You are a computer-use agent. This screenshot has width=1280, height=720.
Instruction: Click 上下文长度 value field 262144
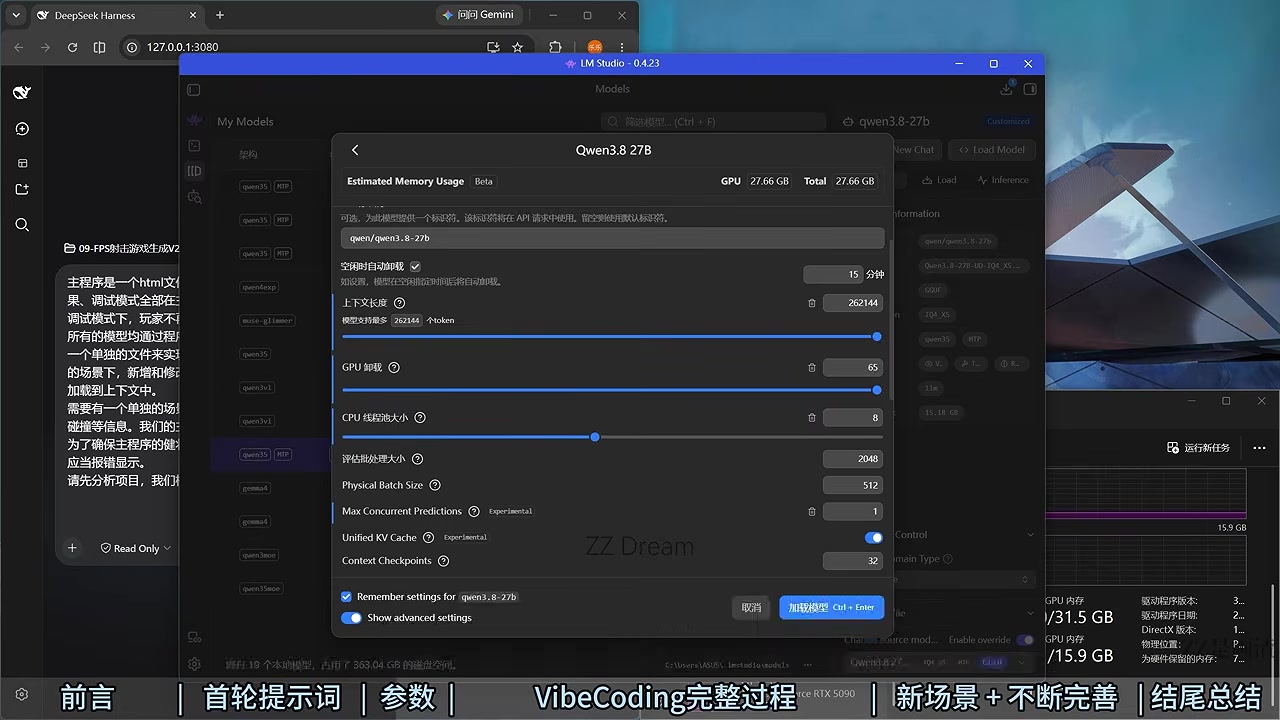[x=853, y=303]
